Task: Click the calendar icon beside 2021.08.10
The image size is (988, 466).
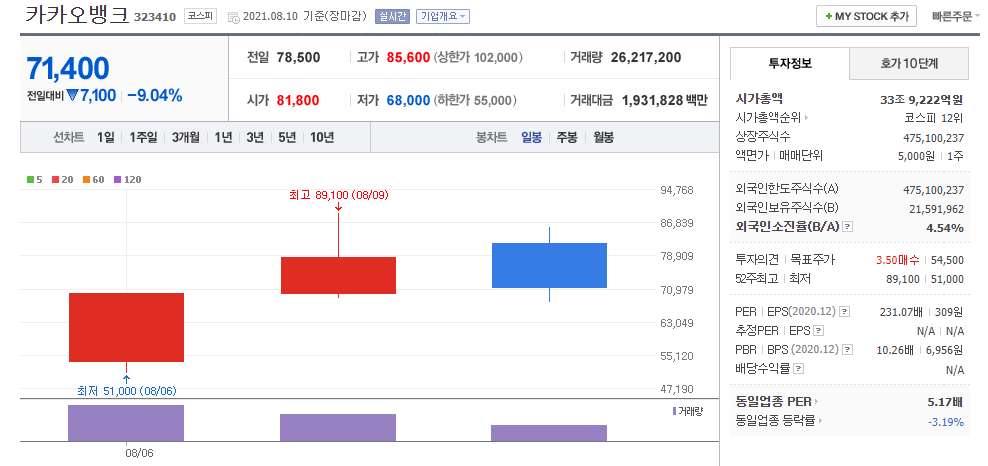Action: pos(233,17)
